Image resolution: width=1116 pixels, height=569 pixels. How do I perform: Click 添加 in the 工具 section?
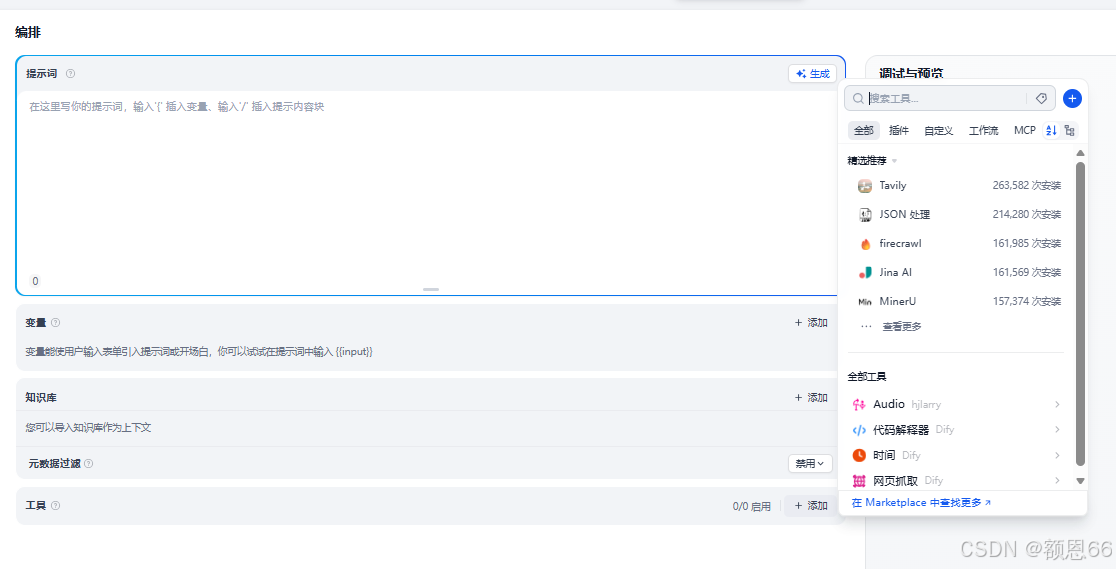click(811, 506)
